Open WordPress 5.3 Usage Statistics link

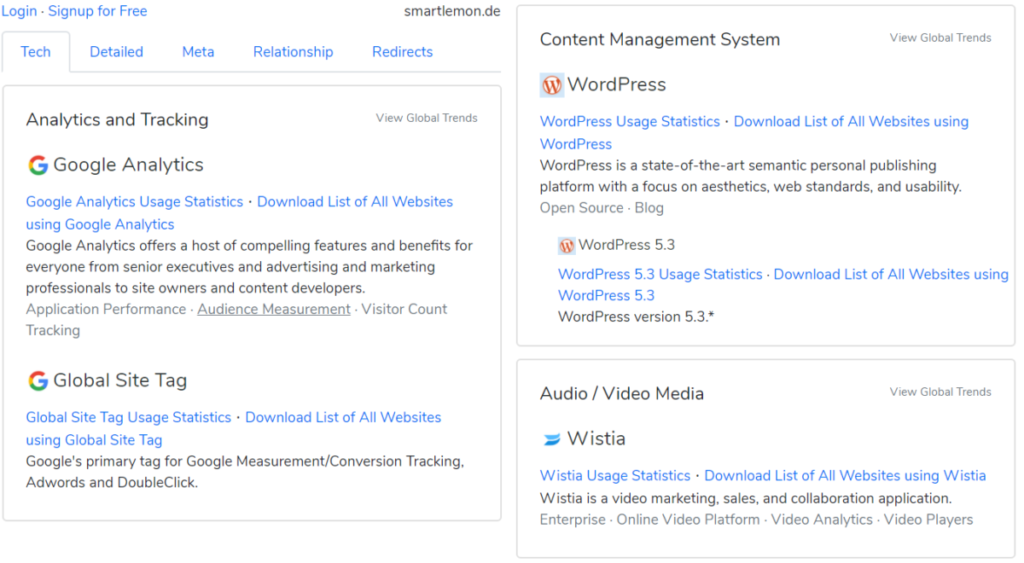660,274
